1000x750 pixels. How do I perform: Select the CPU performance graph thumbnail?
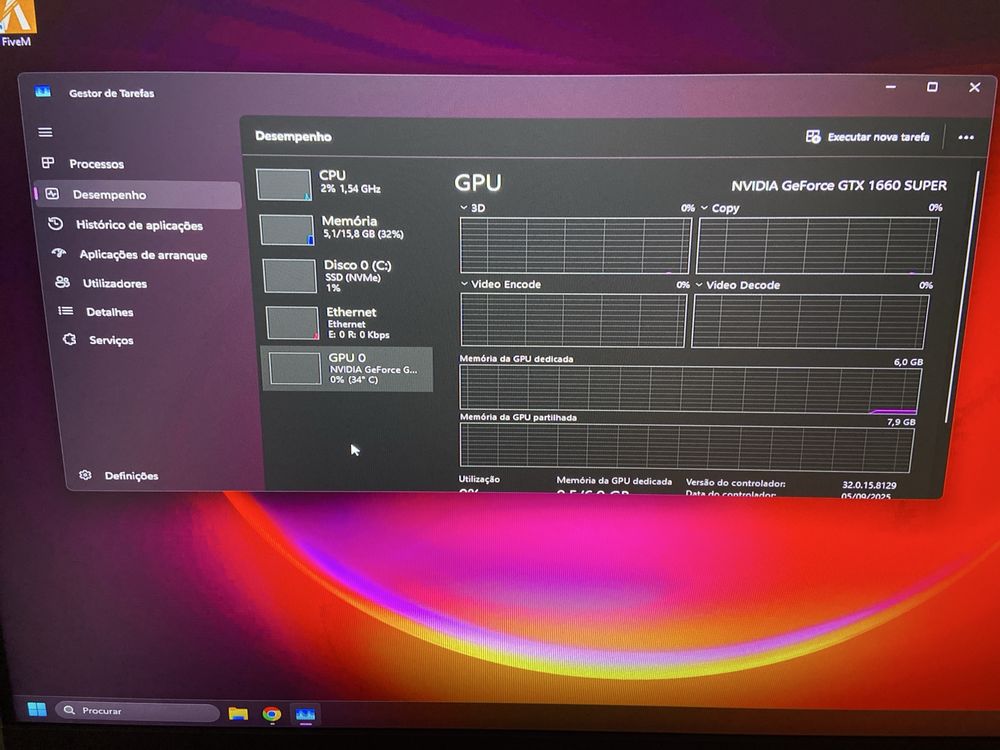(284, 184)
